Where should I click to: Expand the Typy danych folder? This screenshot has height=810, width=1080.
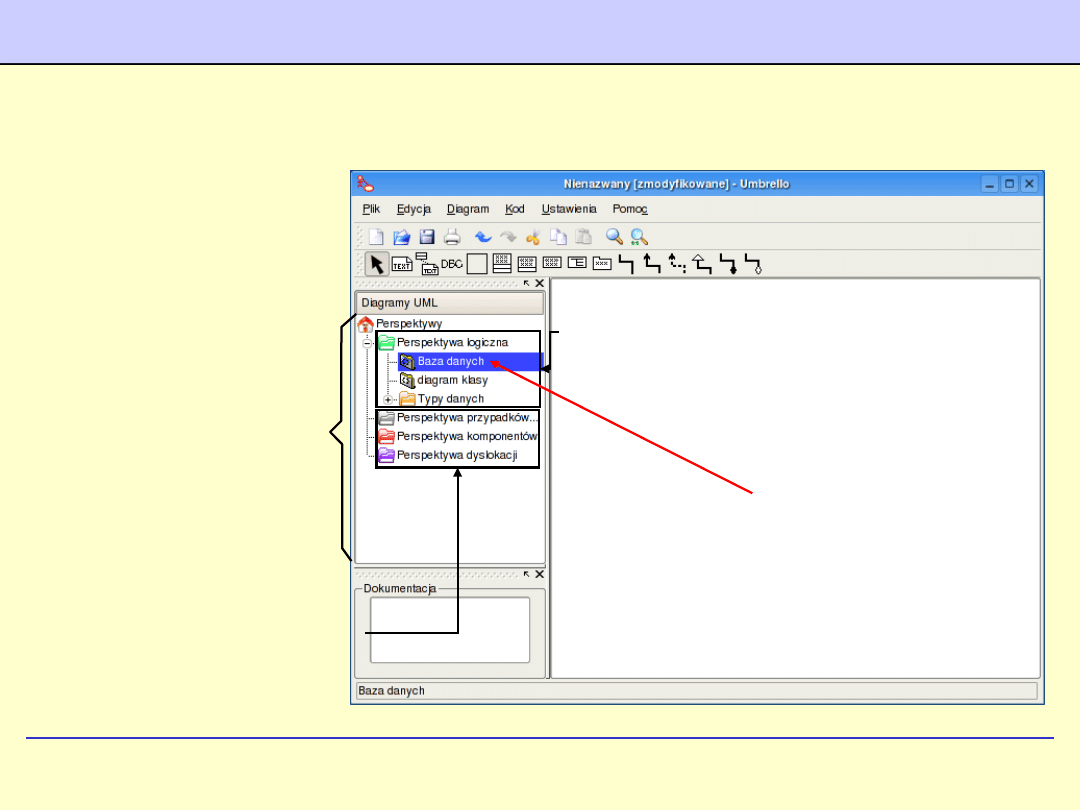click(388, 399)
